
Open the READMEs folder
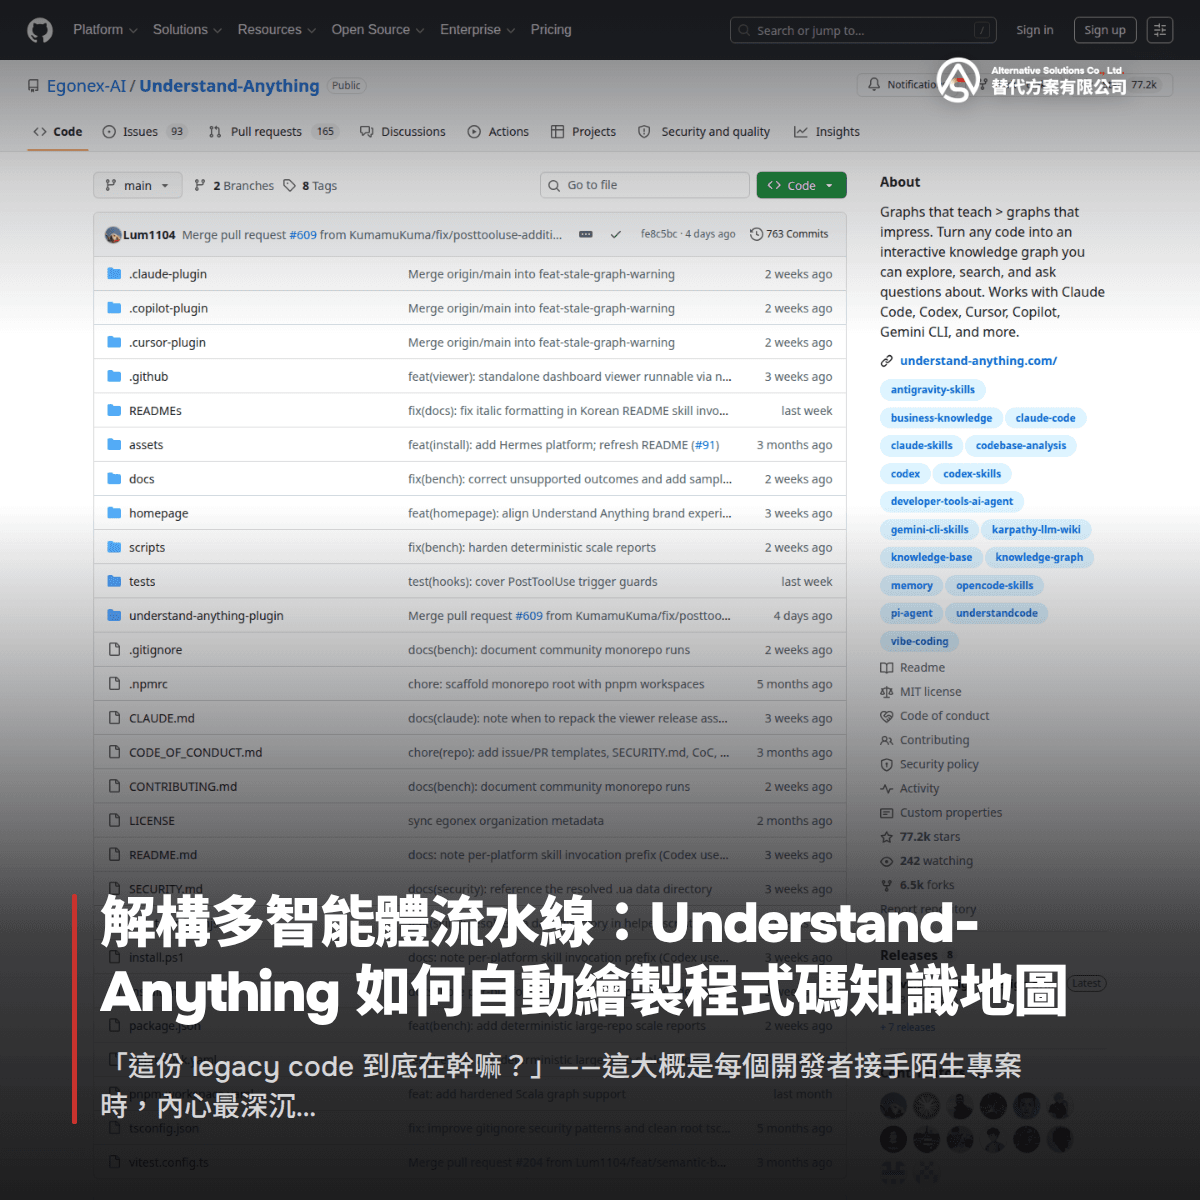(155, 411)
